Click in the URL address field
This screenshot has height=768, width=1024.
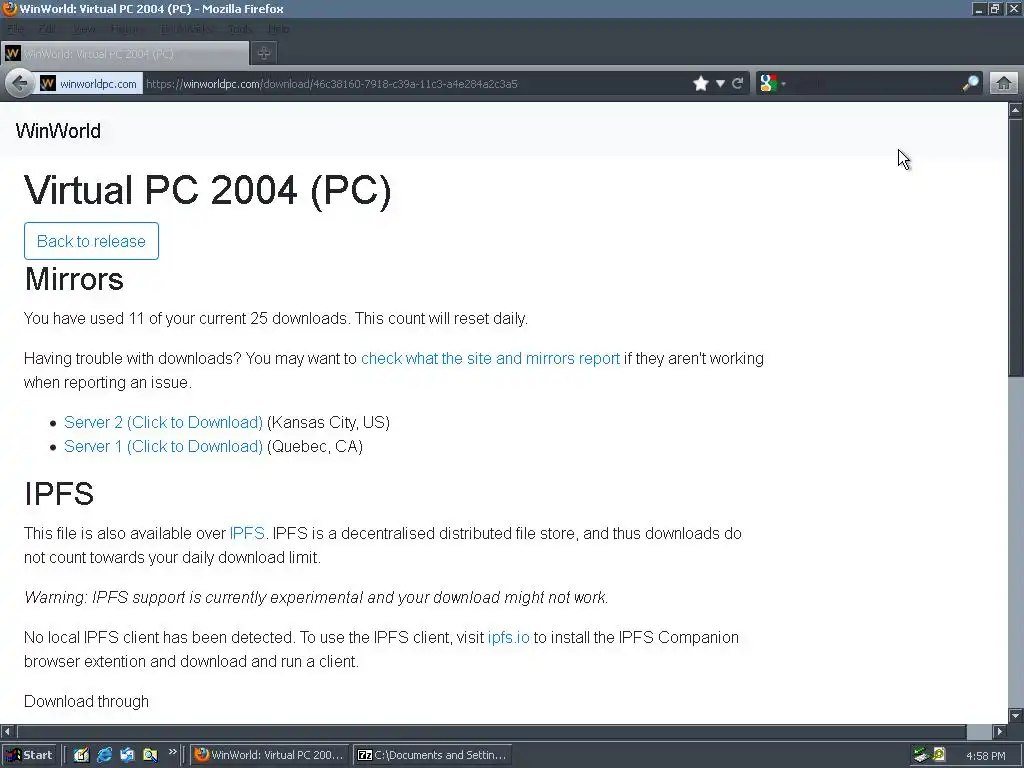pos(415,84)
